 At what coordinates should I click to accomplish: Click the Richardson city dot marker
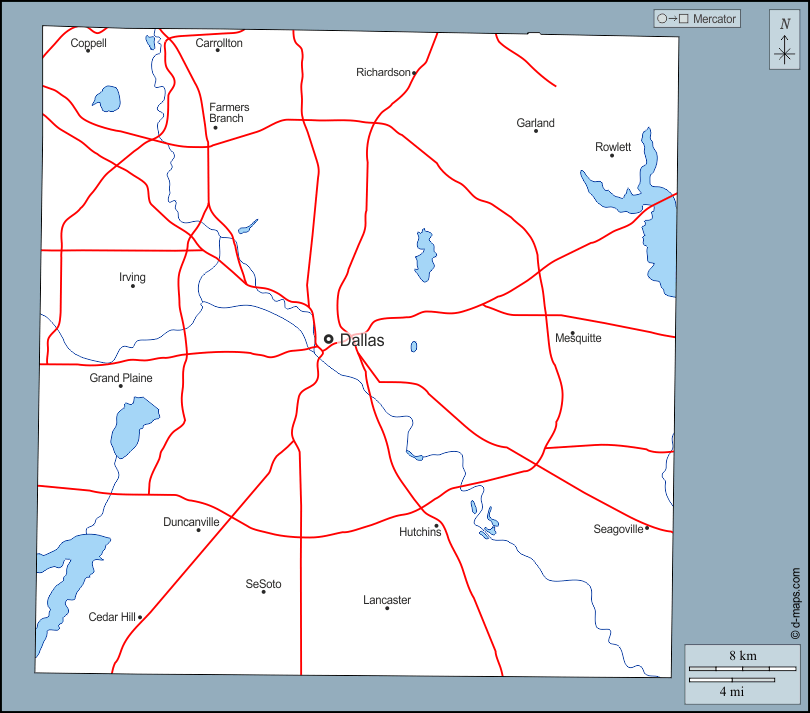(414, 72)
